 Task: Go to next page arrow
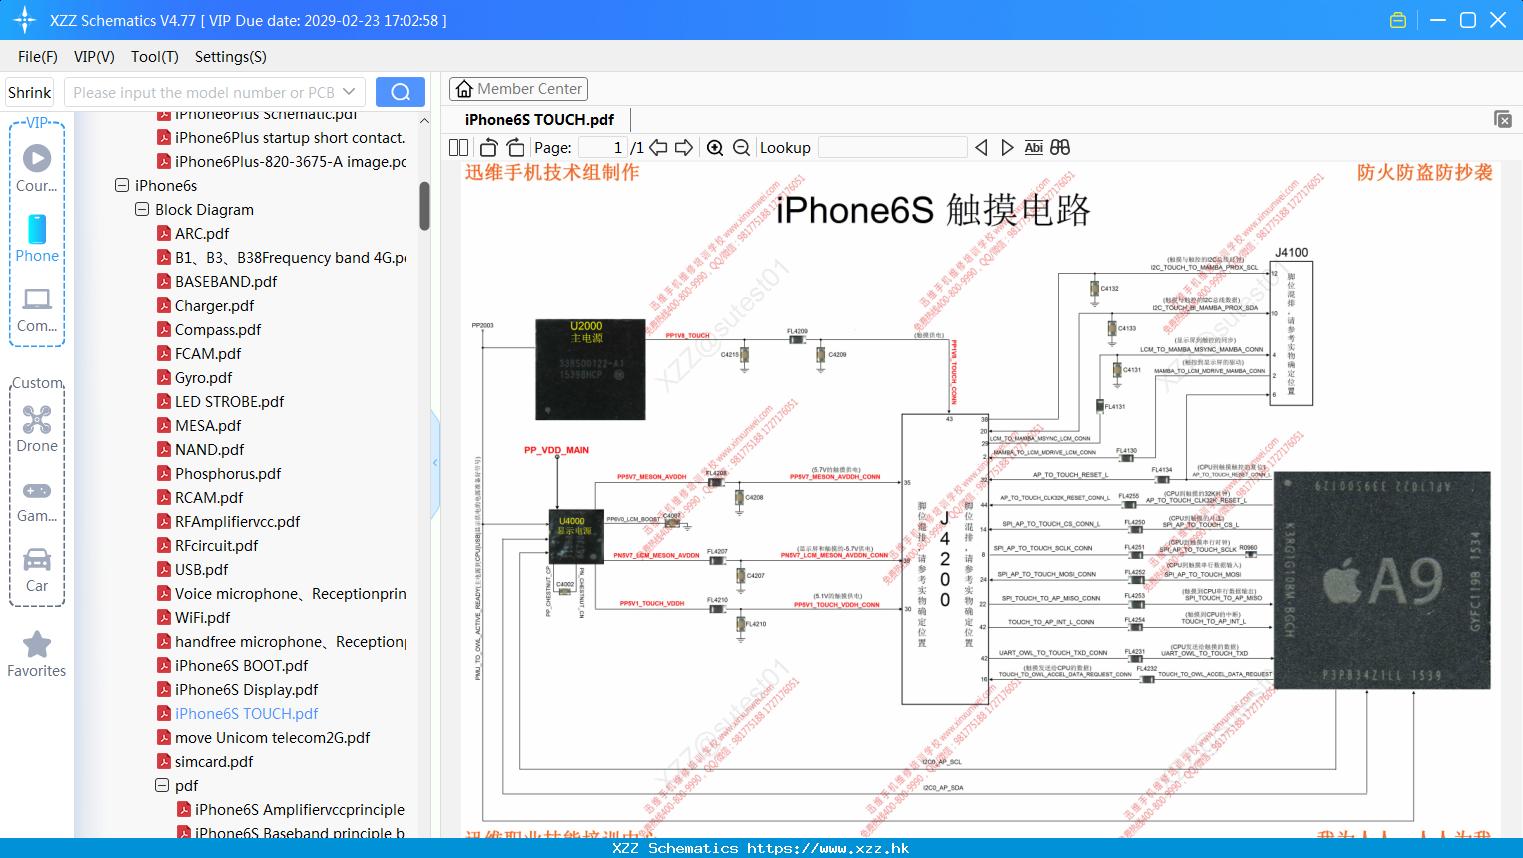click(x=684, y=147)
